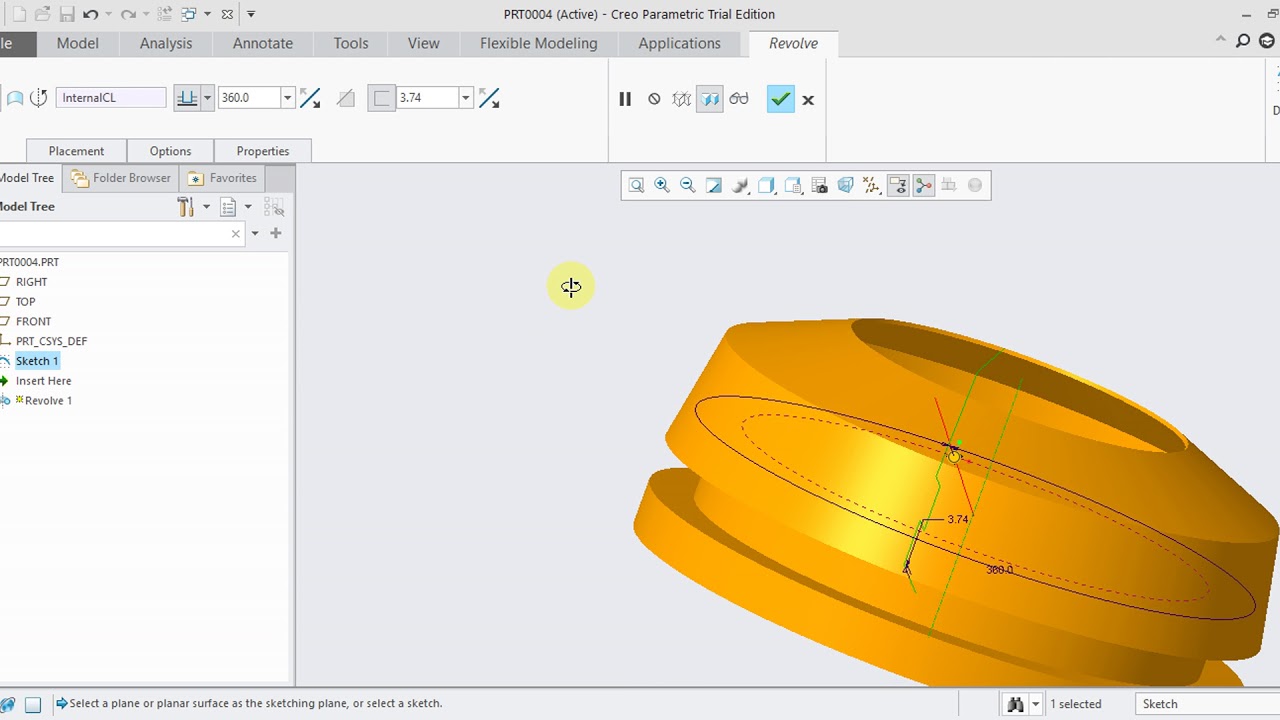Open the Model Tree settings hammer icon
Viewport: 1280px width, 720px height.
click(x=185, y=207)
